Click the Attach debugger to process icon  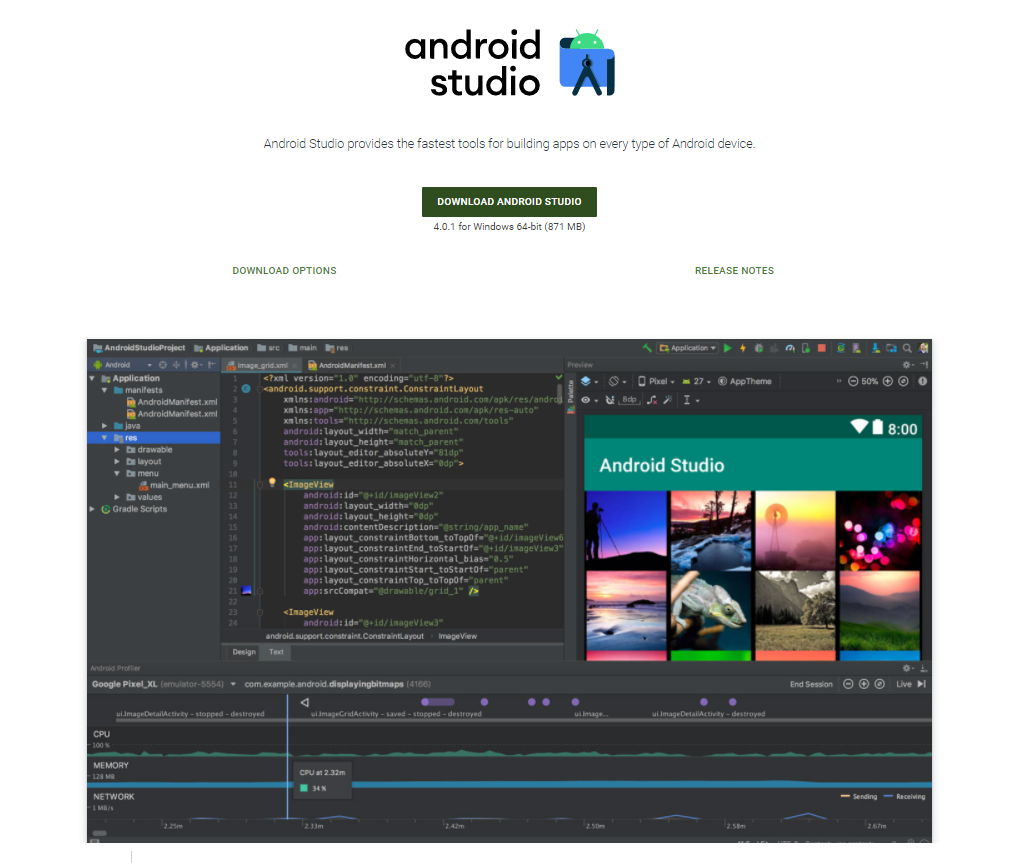click(806, 348)
